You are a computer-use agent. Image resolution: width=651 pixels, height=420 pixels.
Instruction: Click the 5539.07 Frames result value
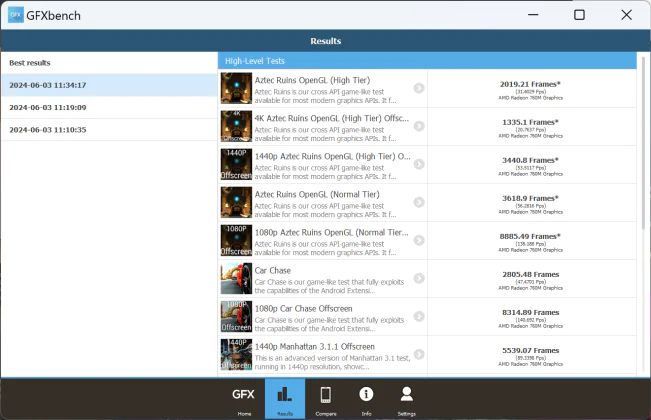[x=531, y=351]
